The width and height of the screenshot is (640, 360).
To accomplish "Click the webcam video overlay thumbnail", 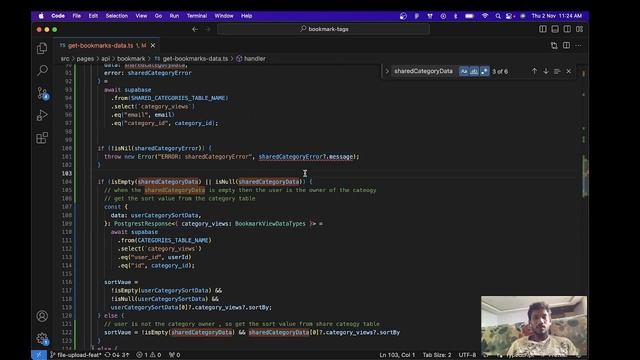I will tap(534, 326).
